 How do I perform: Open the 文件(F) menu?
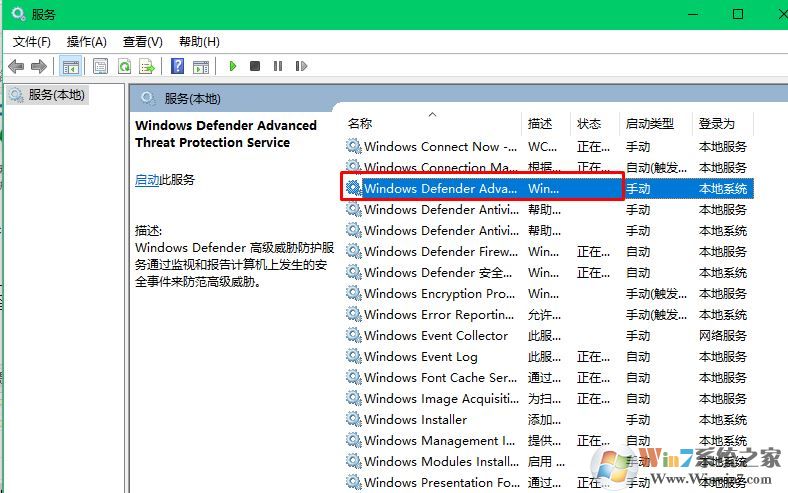click(x=32, y=42)
